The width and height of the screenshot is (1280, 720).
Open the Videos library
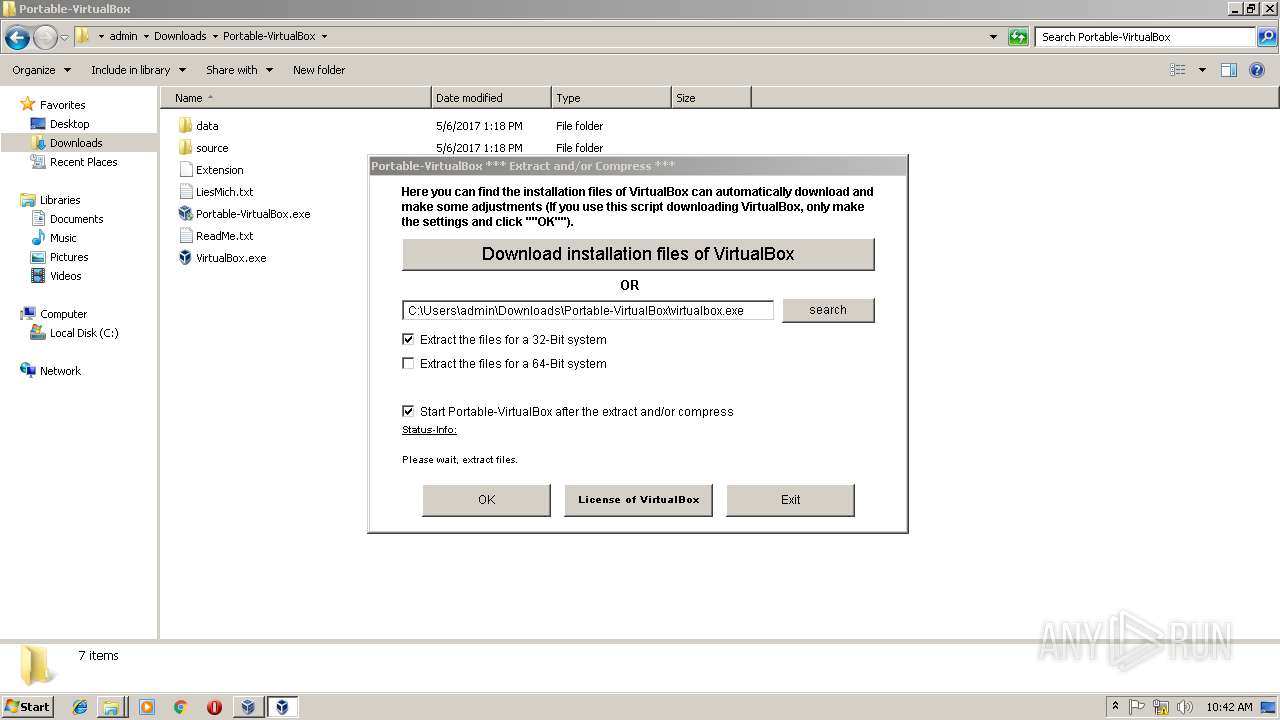65,276
